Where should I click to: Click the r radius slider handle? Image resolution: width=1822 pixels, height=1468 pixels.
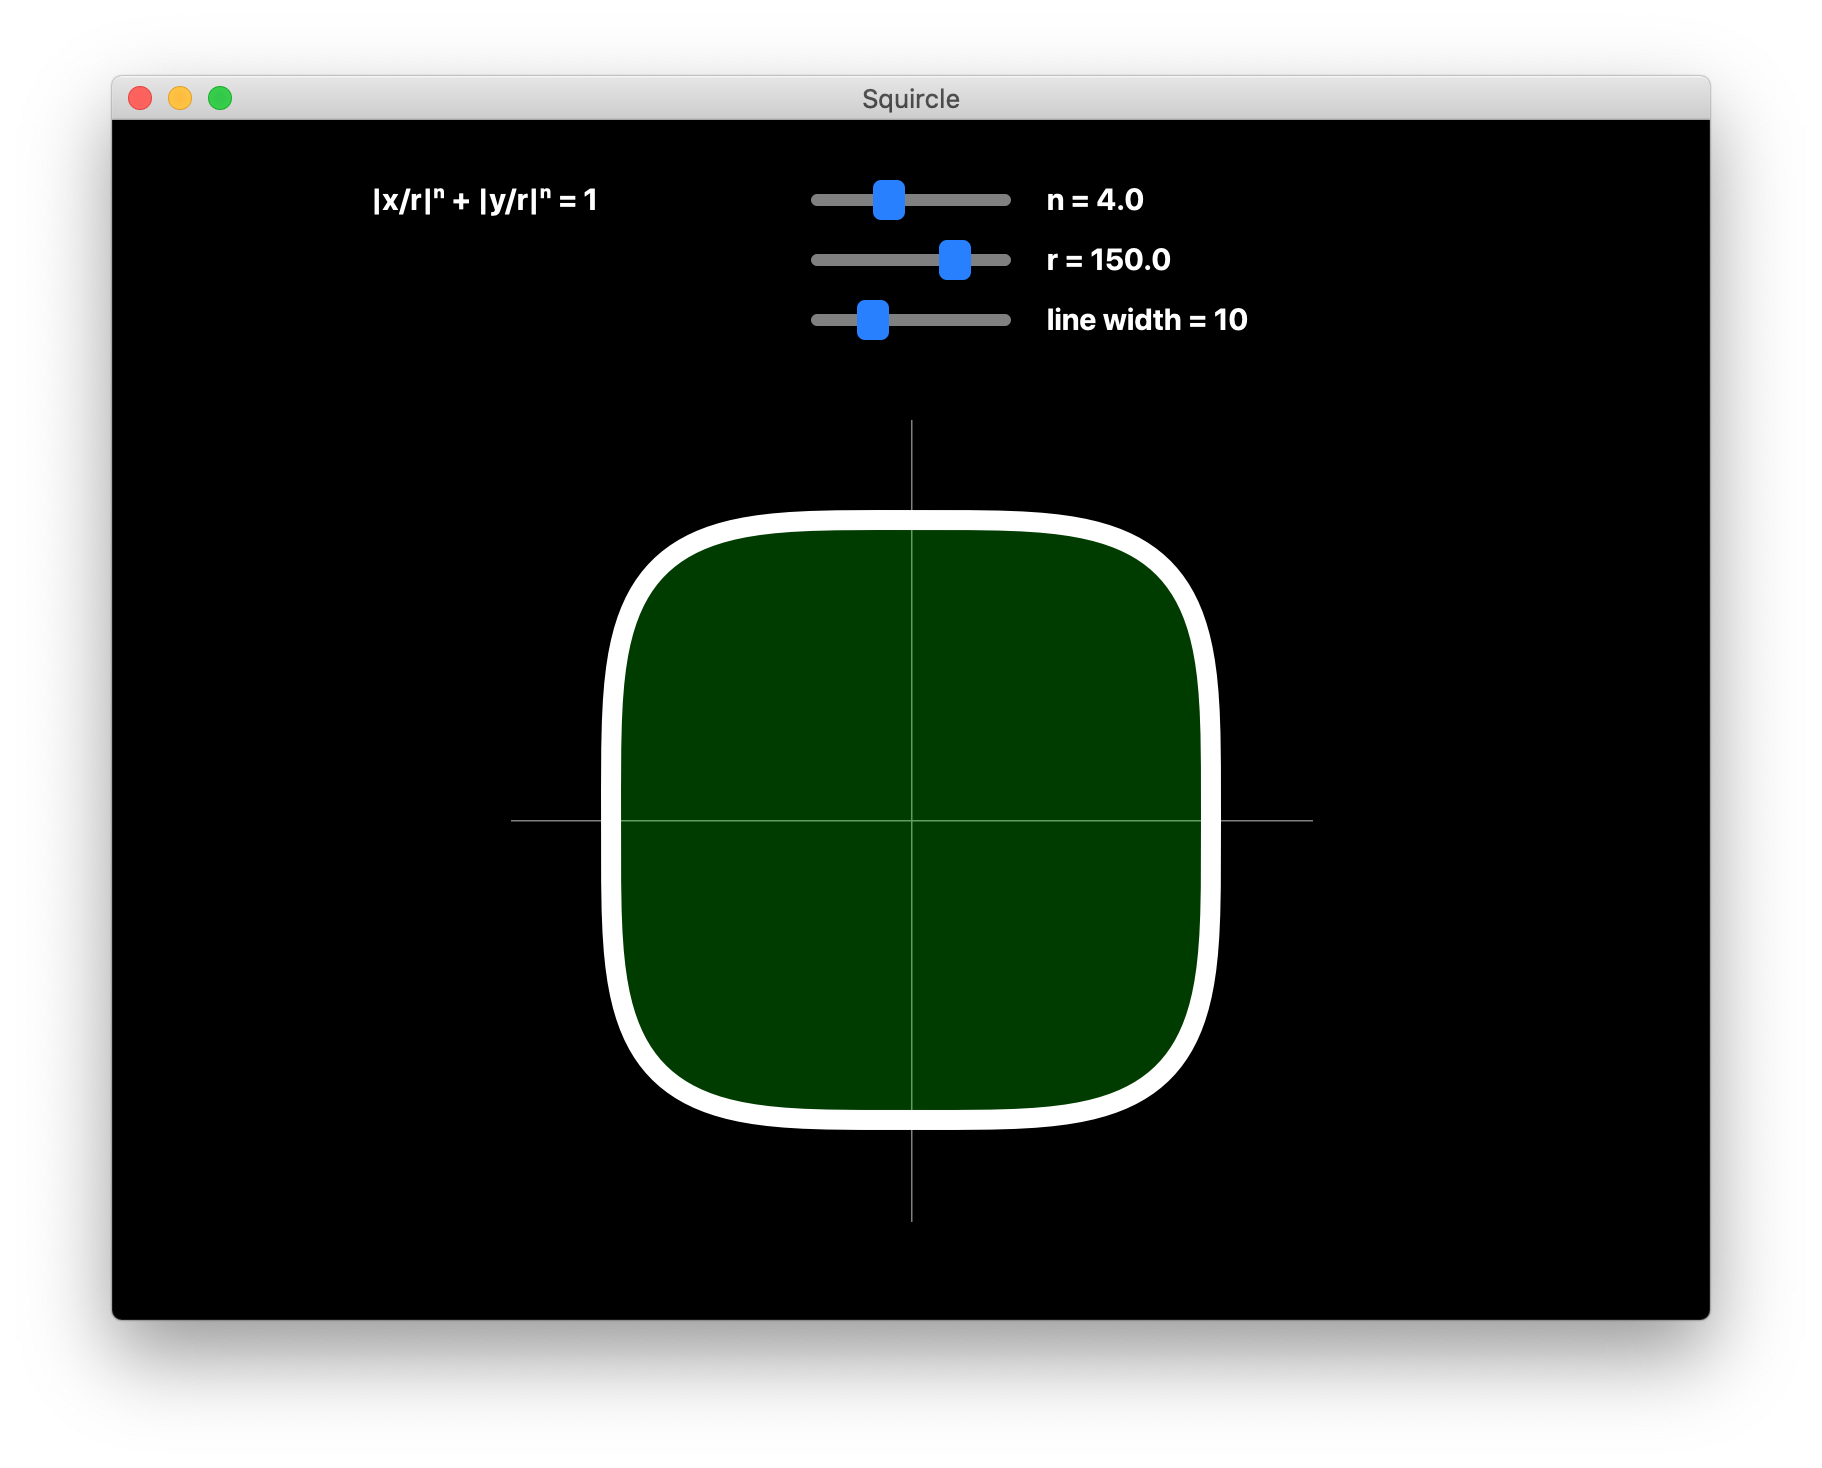coord(954,260)
